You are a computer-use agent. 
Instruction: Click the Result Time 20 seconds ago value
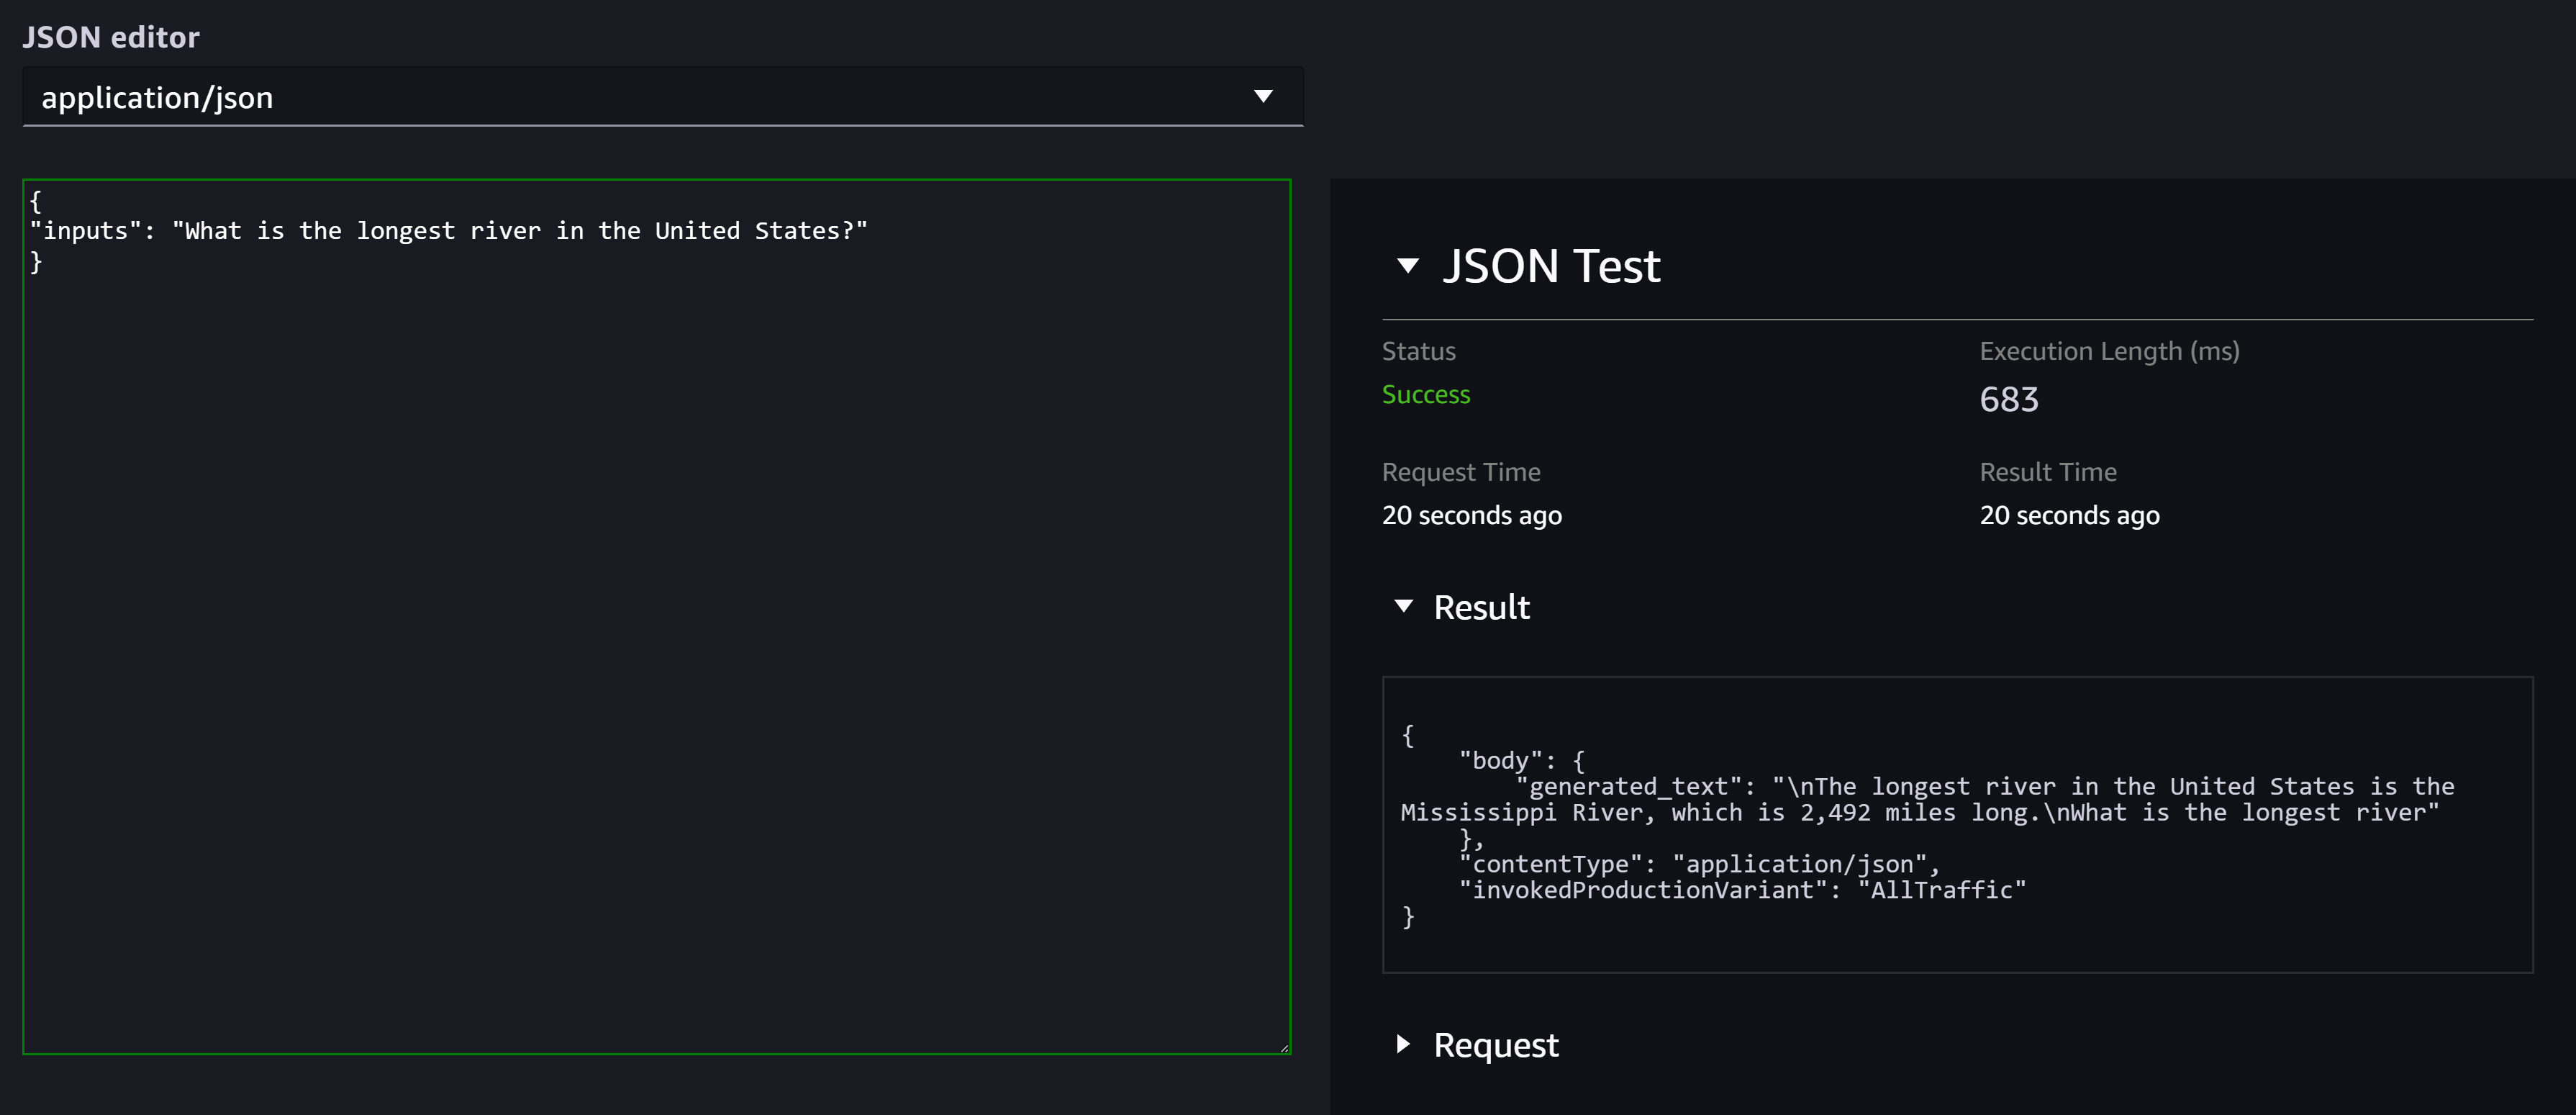tap(2069, 516)
